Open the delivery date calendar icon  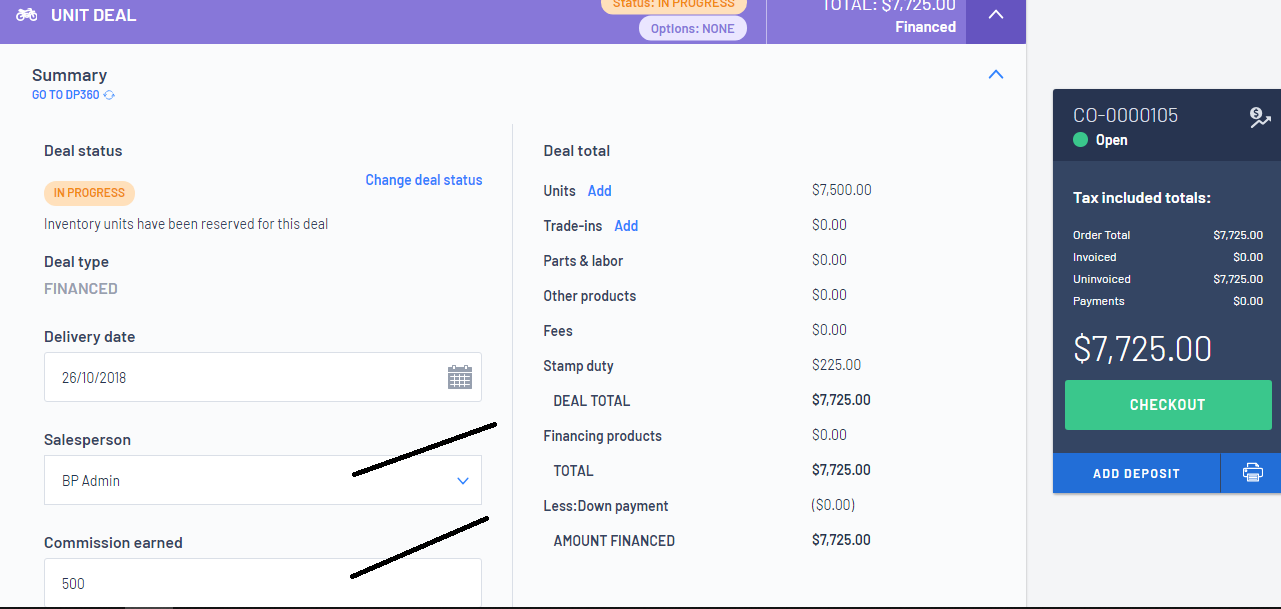pyautogui.click(x=460, y=377)
